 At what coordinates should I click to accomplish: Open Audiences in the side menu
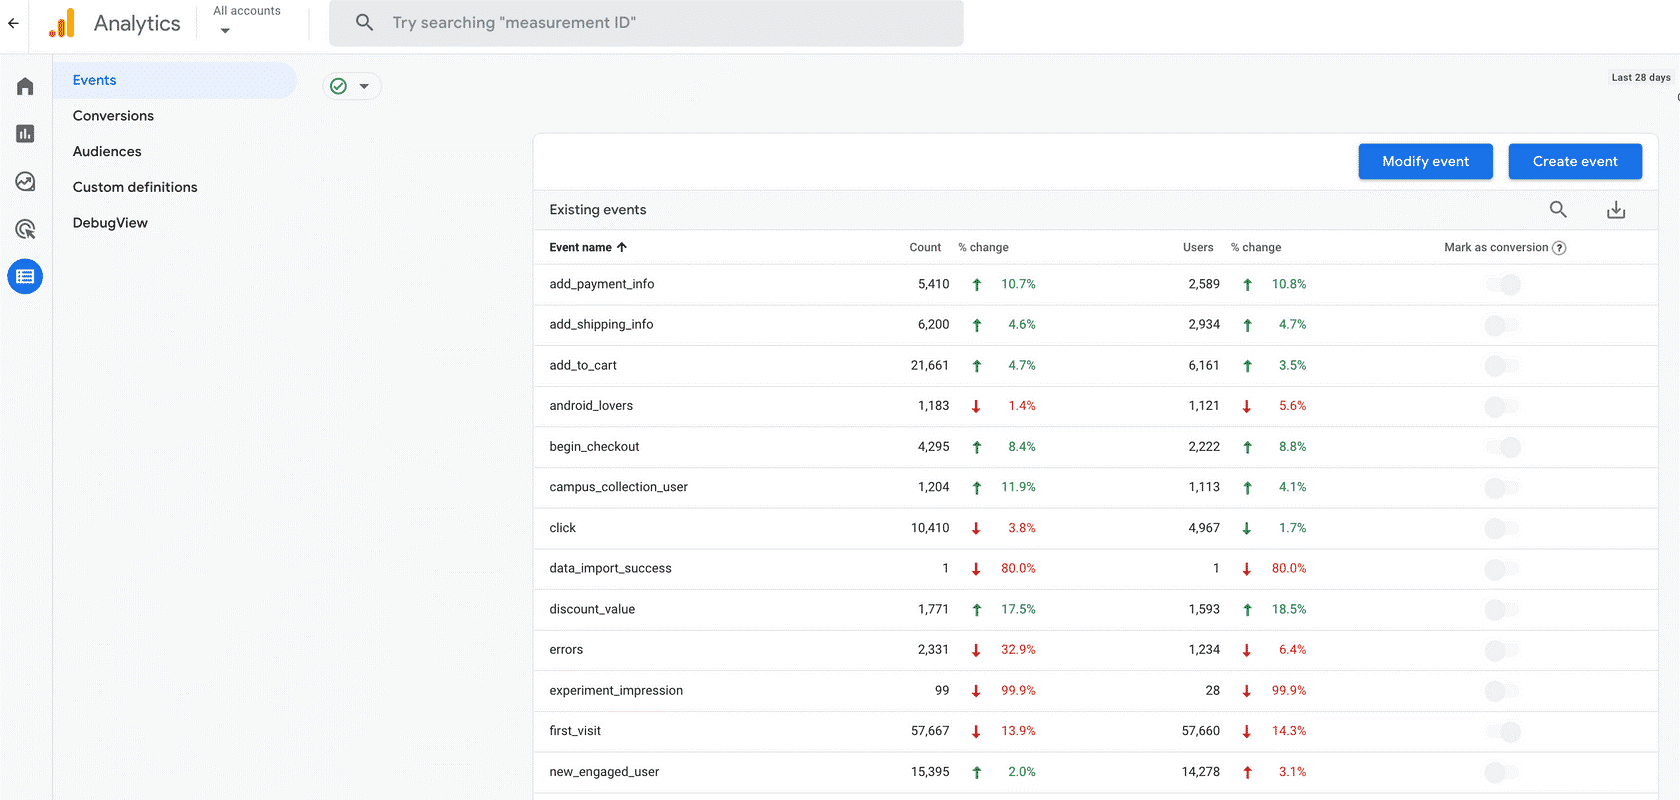107,152
